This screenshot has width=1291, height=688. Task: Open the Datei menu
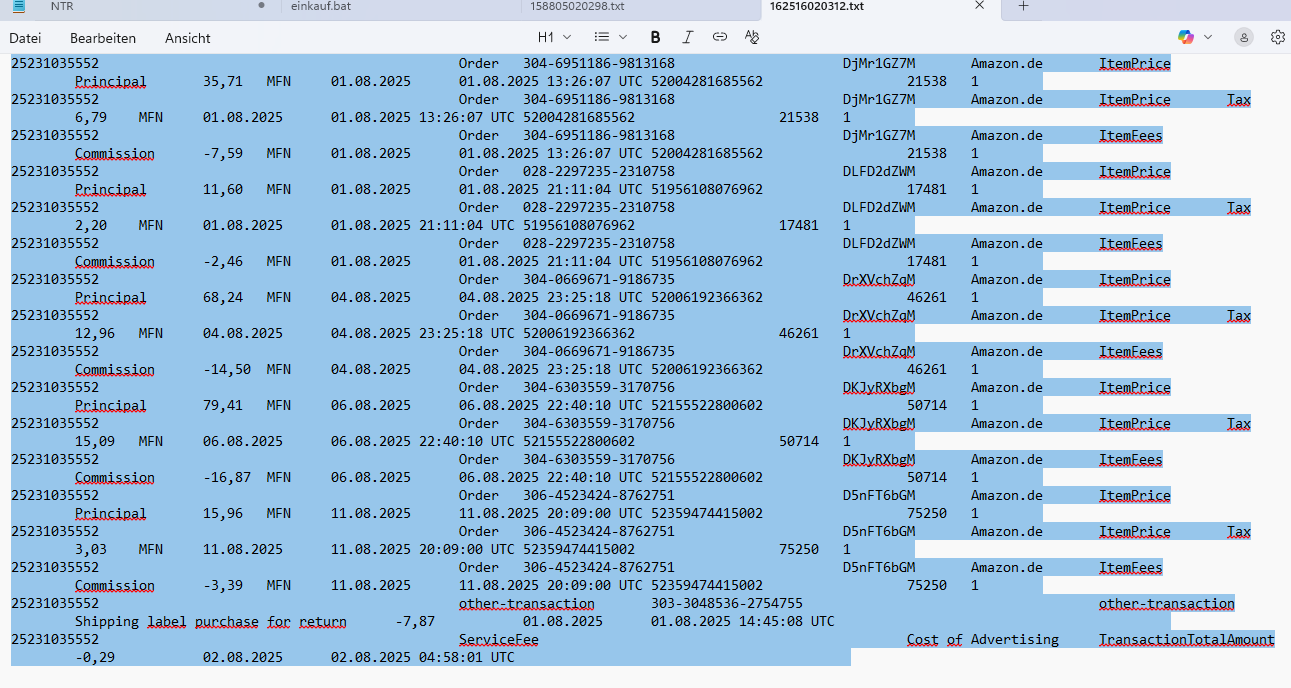click(x=25, y=38)
